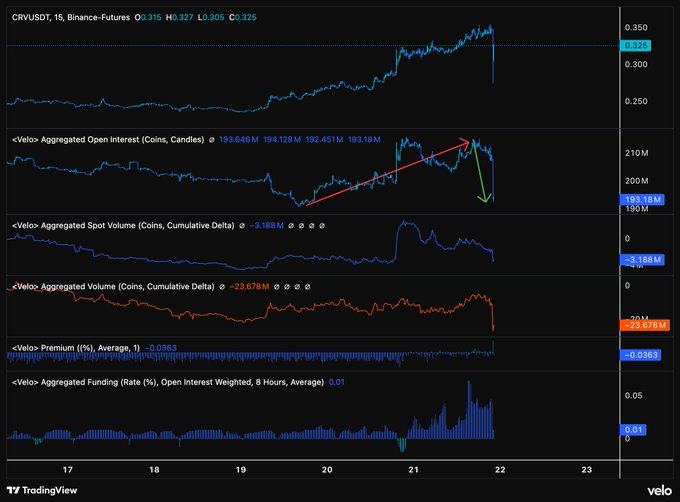Image resolution: width=680 pixels, height=502 pixels.
Task: Click date 17 on time axis
Action: click(68, 469)
